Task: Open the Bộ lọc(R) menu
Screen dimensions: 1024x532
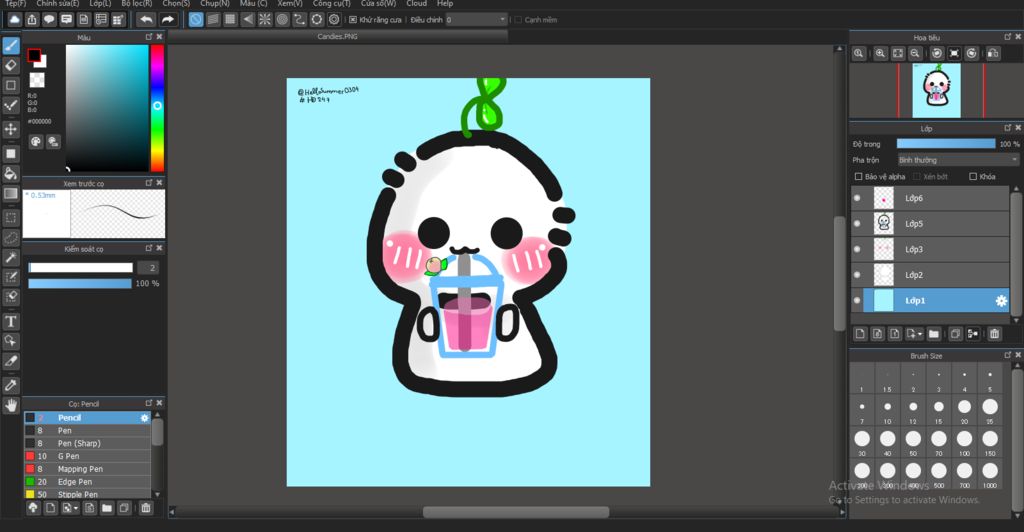Action: [136, 3]
